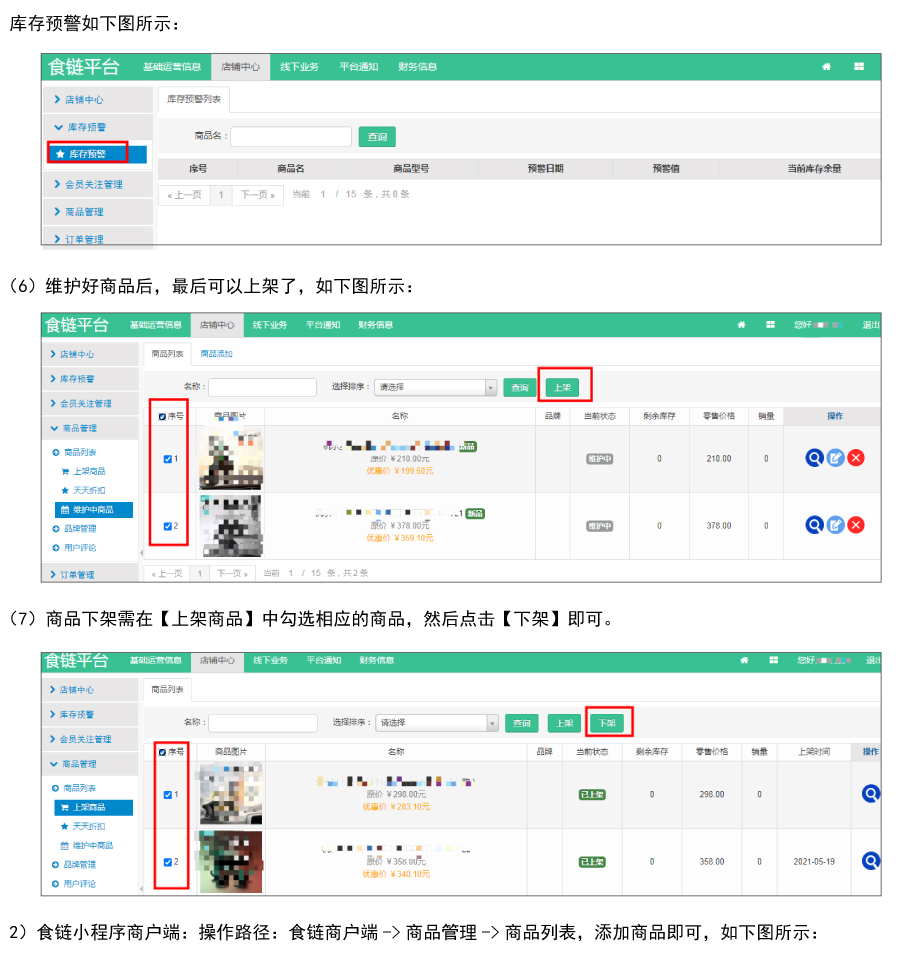This screenshot has height=958, width=920.
Task: Click the magnifier icon for product listed 2021-05-19
Action: coord(871,861)
